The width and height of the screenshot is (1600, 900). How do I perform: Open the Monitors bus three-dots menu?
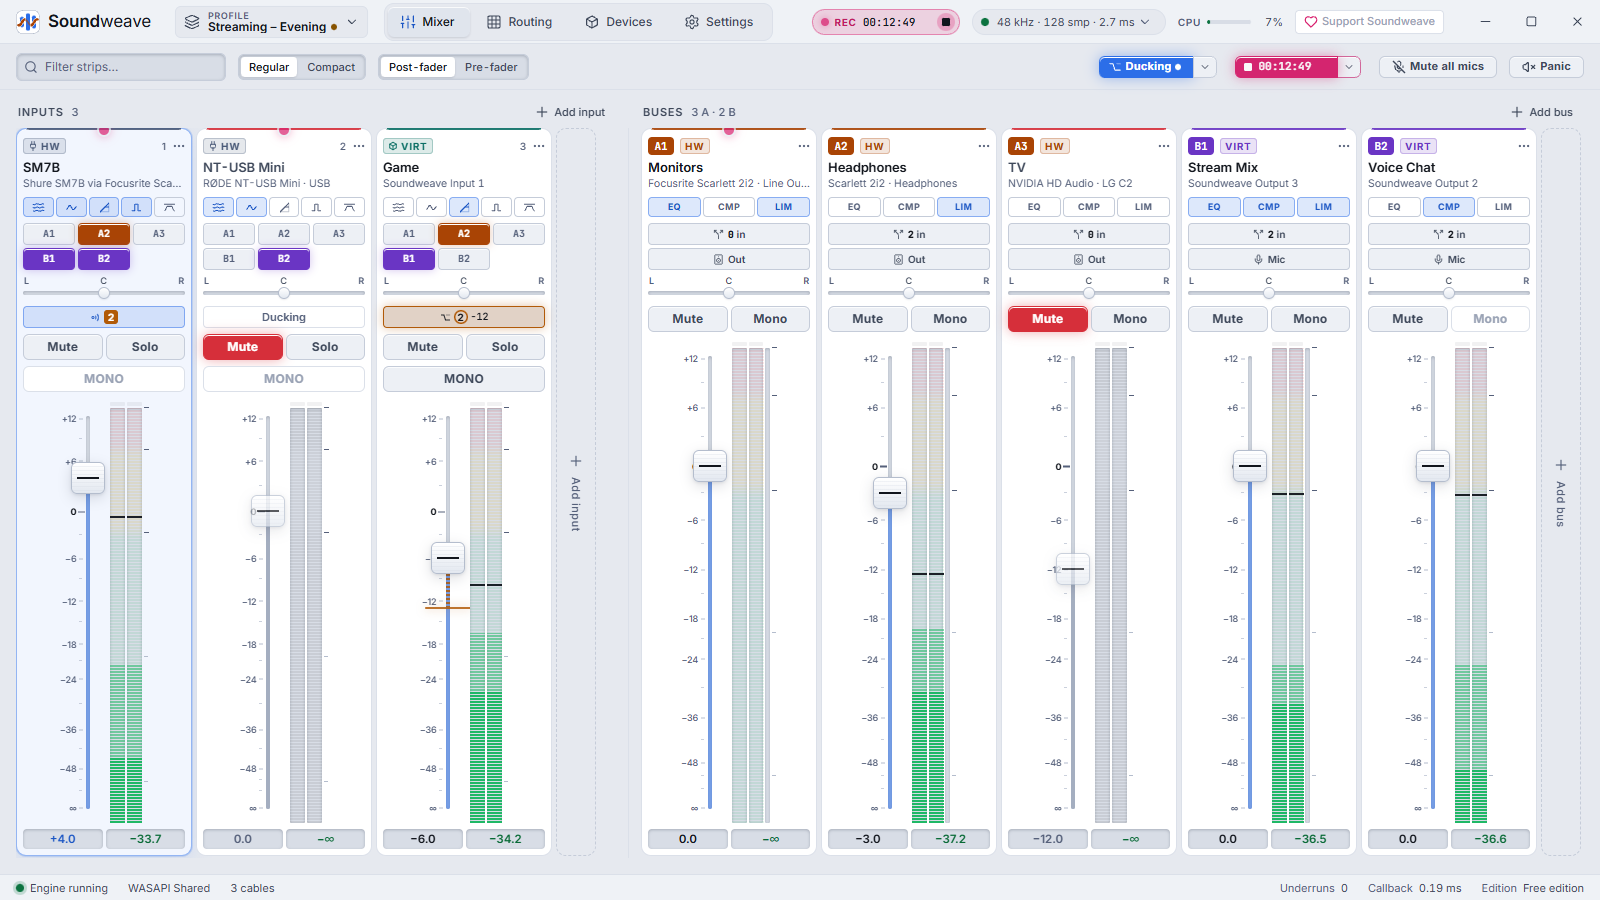804,146
